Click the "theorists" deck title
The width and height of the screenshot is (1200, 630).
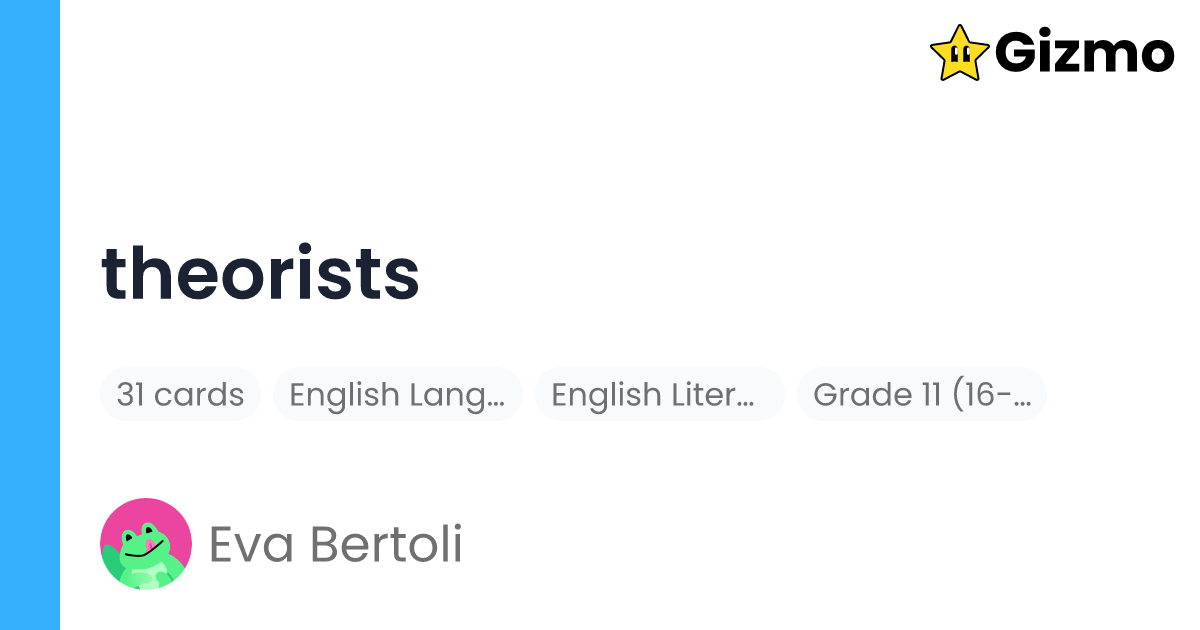tap(261, 273)
